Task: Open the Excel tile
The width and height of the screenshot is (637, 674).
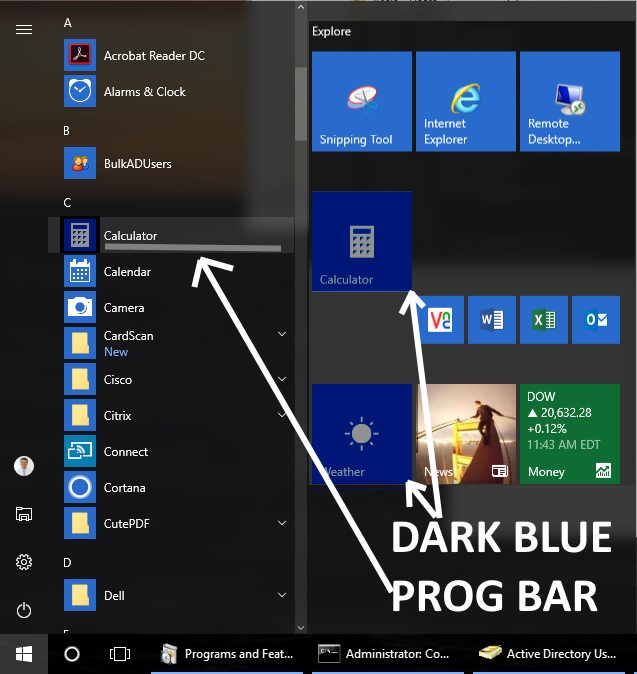Action: [x=543, y=320]
